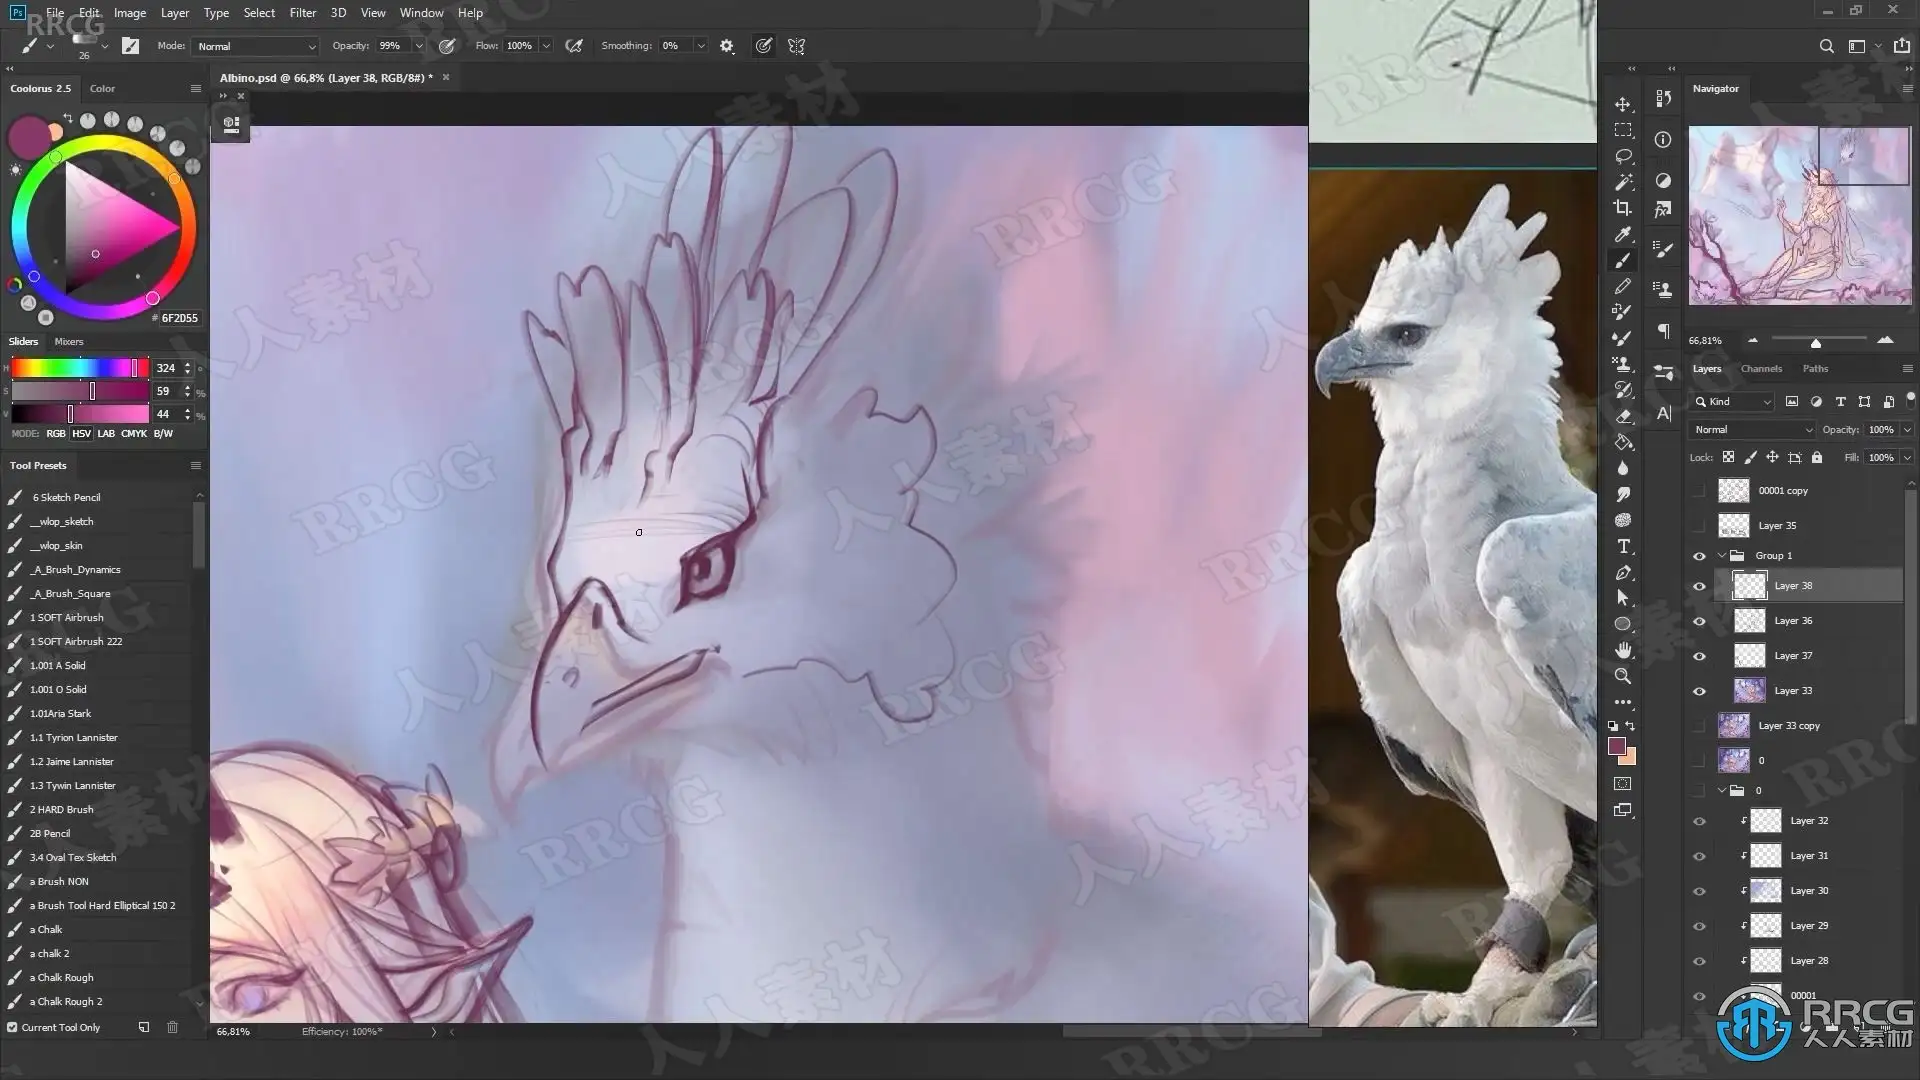
Task: Select the Eyedropper tool
Action: point(1623,234)
